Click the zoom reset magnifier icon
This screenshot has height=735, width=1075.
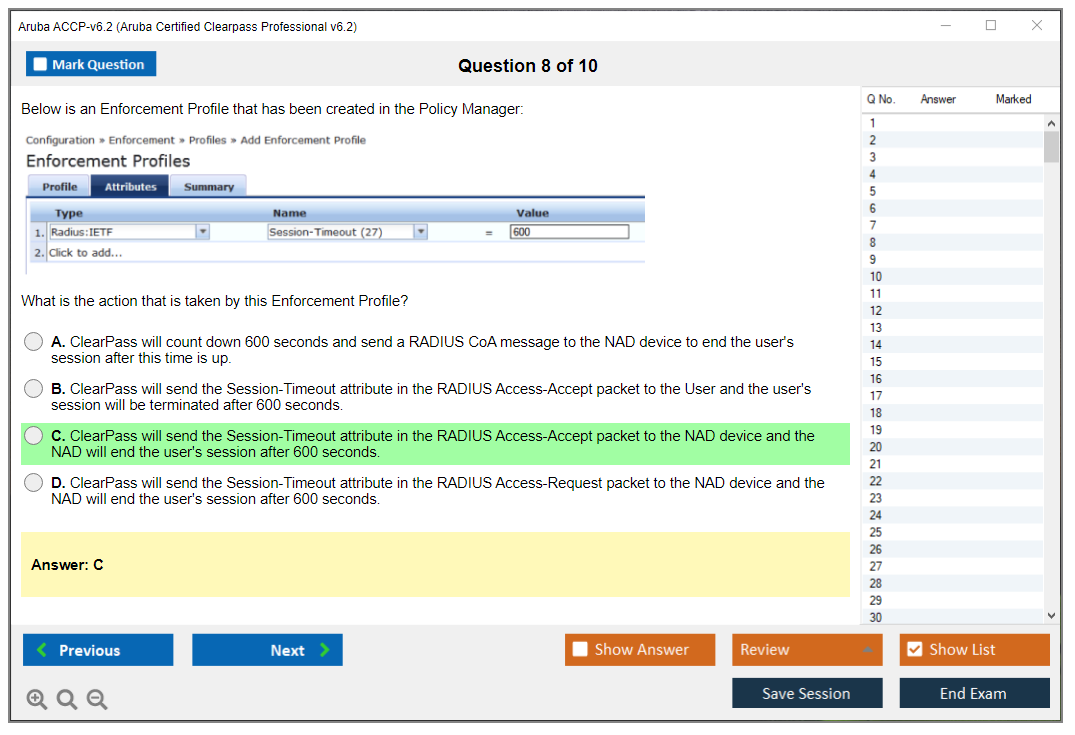pyautogui.click(x=67, y=700)
